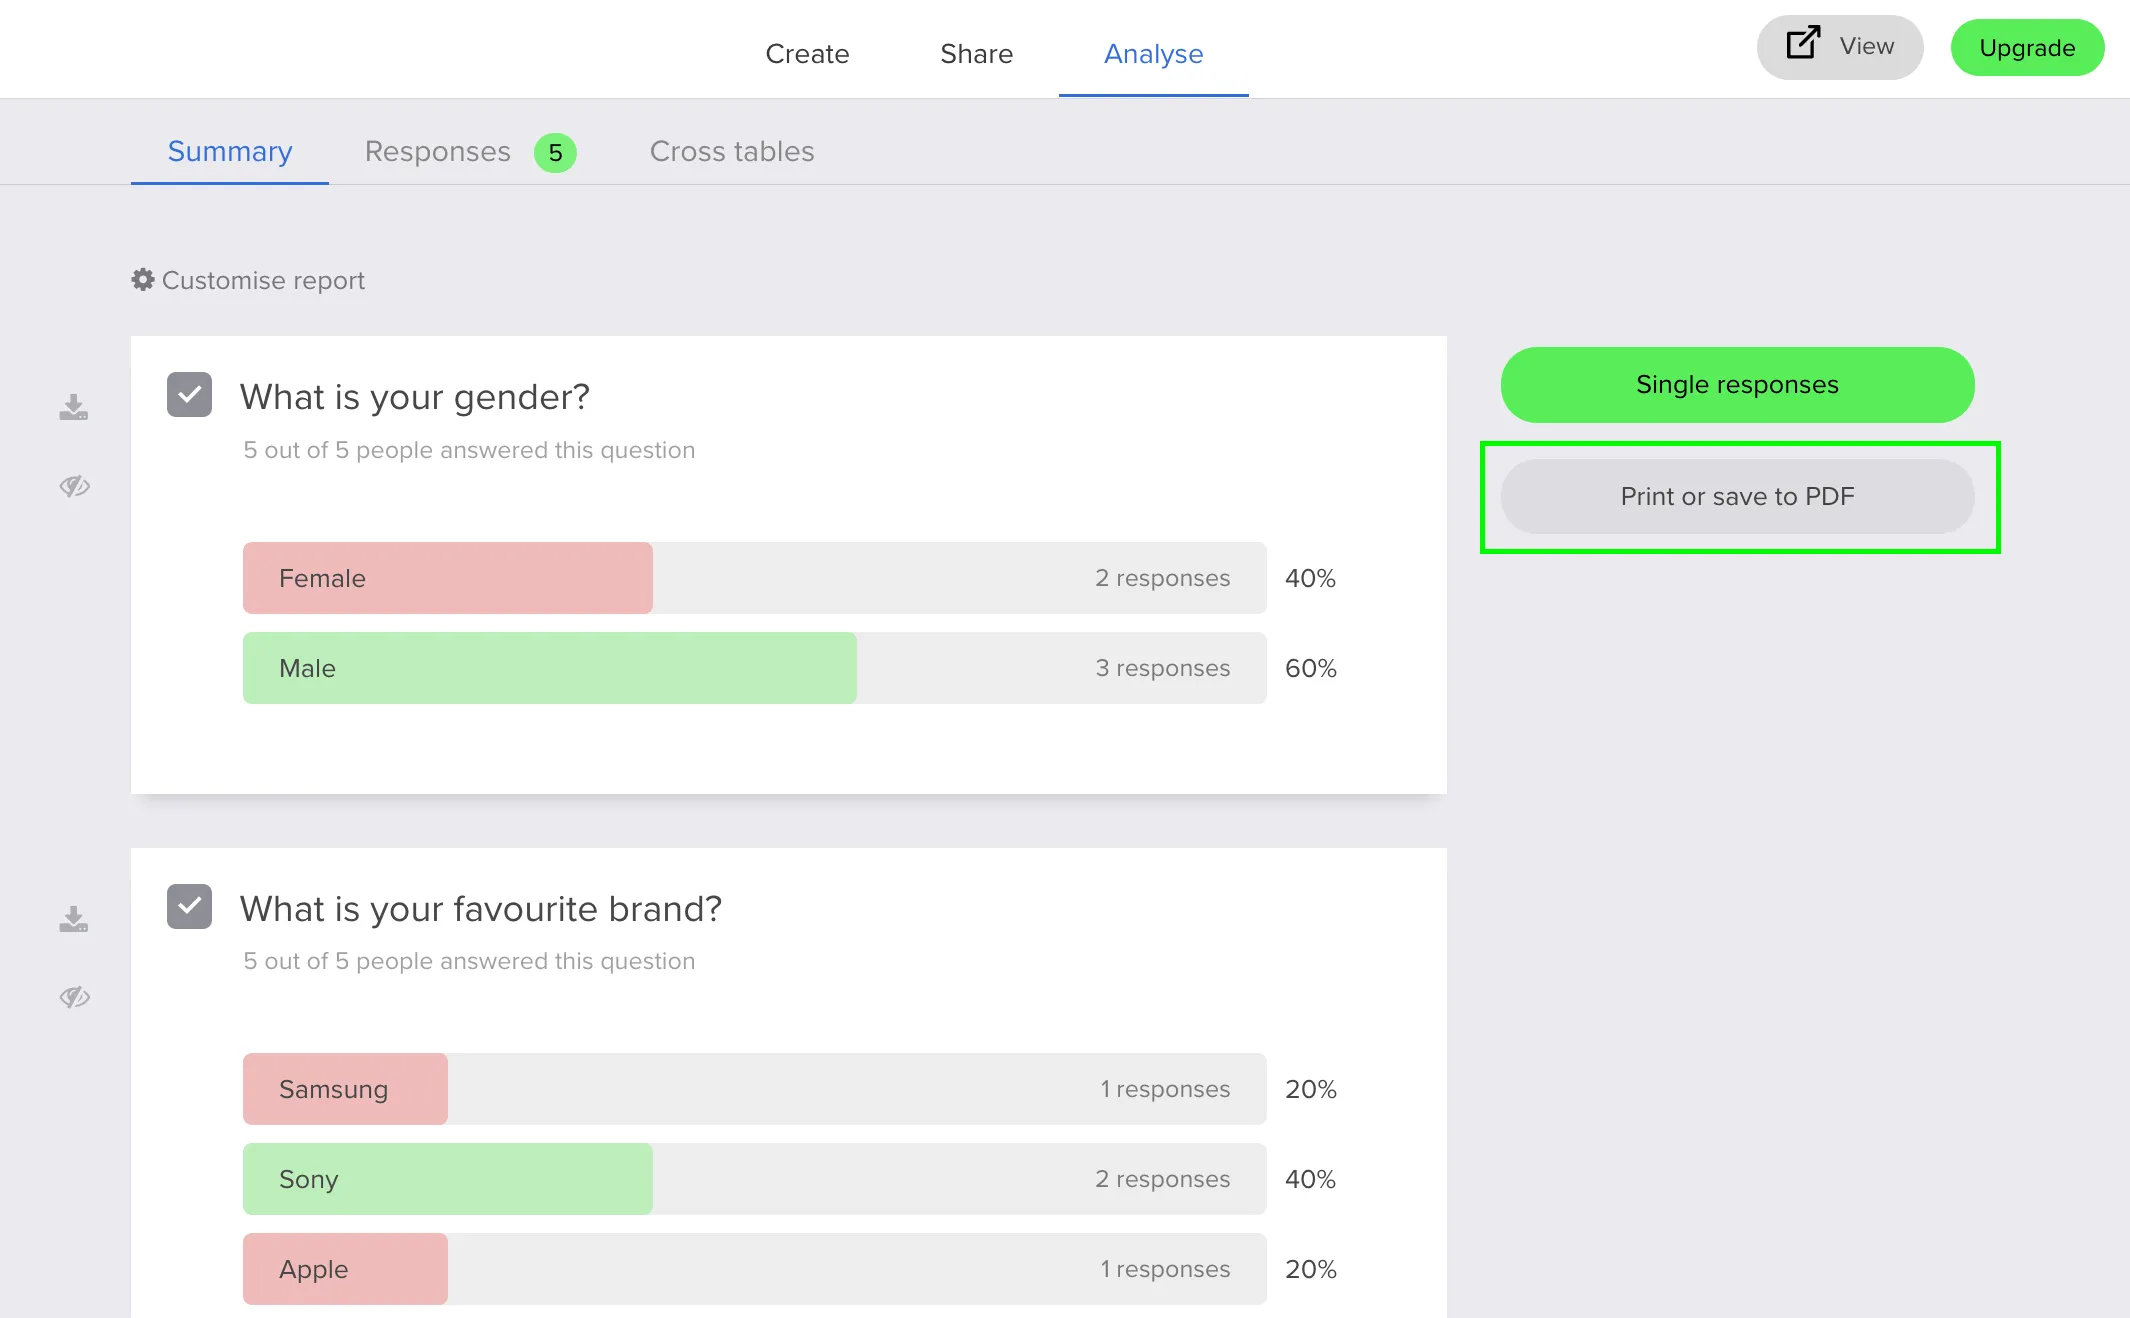Hide the gender question from report
This screenshot has width=2130, height=1318.
74,486
